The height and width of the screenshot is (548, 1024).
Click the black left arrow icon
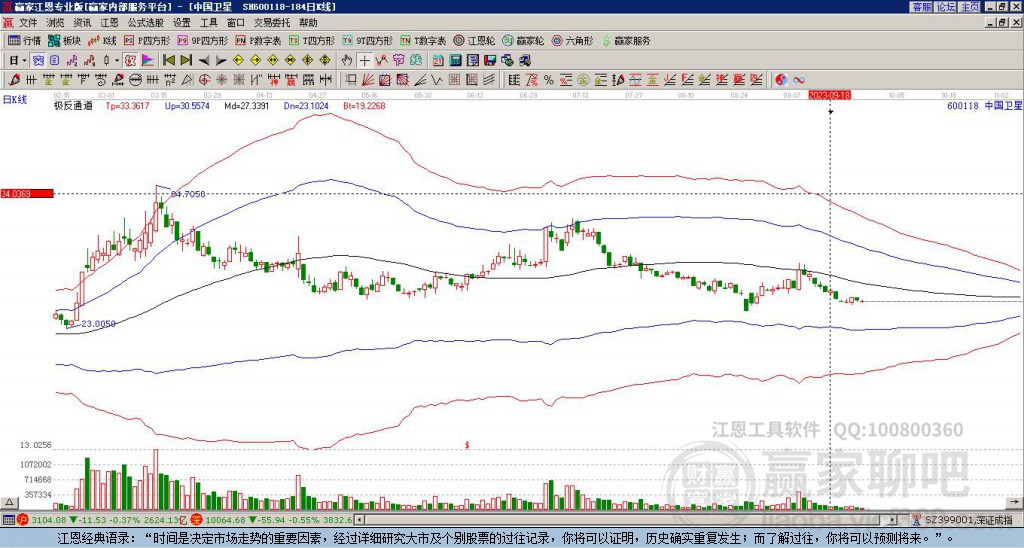coord(204,60)
